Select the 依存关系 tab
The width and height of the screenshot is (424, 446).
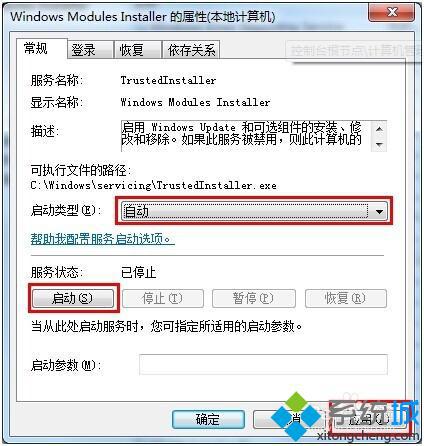tap(191, 50)
